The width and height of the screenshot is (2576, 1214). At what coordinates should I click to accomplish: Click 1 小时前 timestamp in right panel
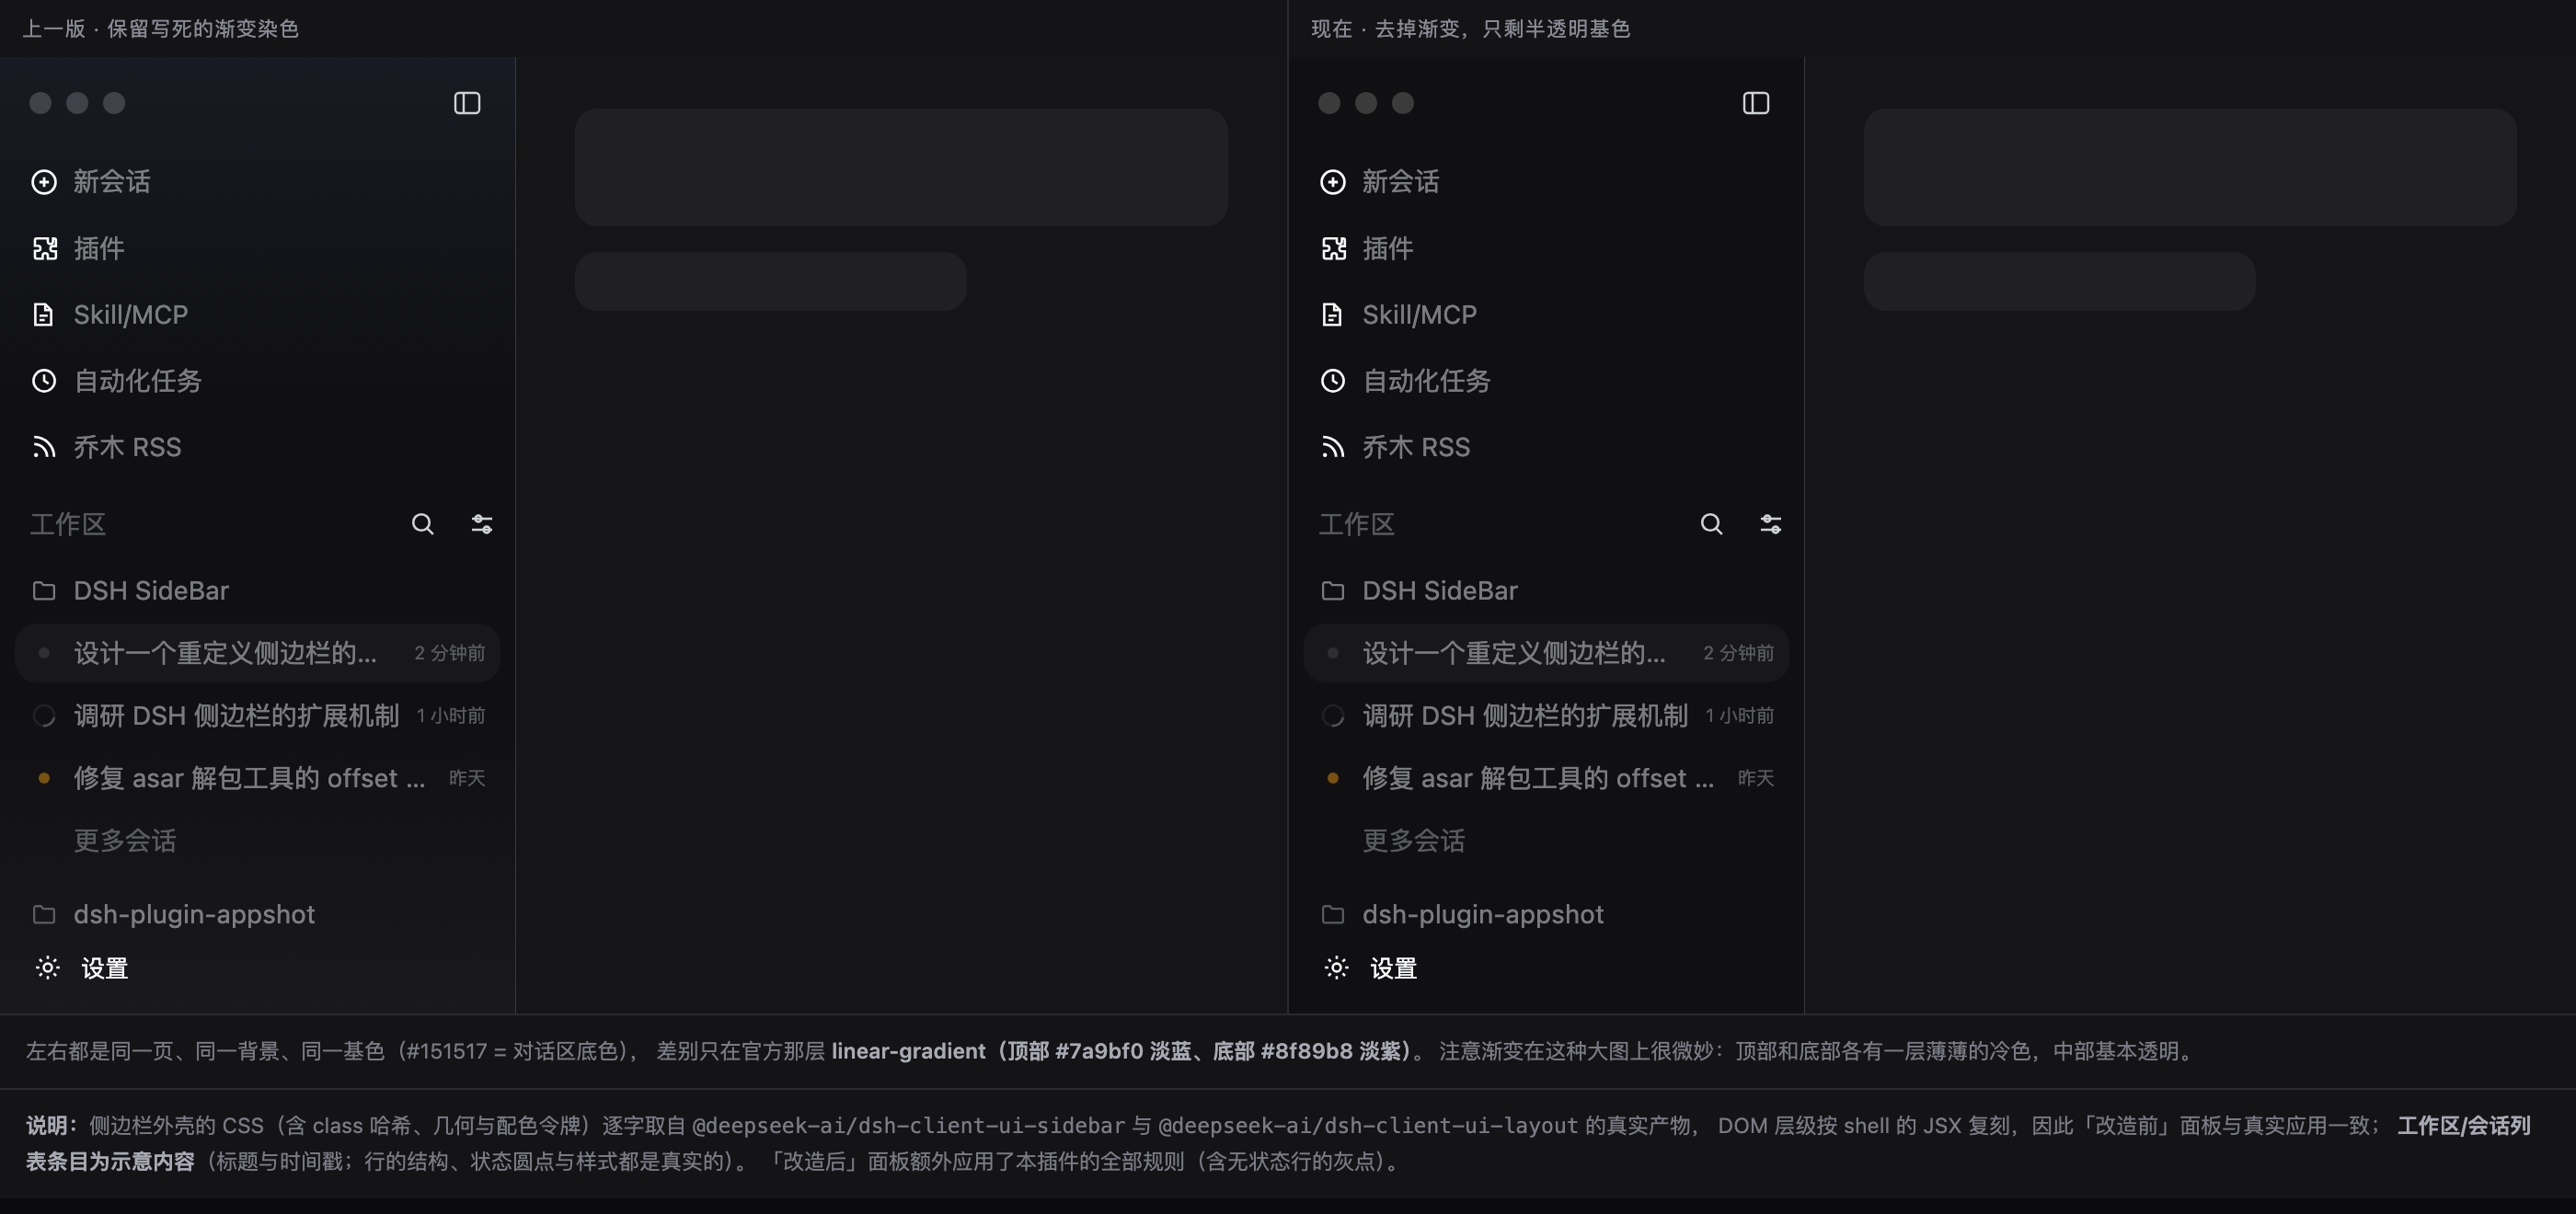[1740, 716]
